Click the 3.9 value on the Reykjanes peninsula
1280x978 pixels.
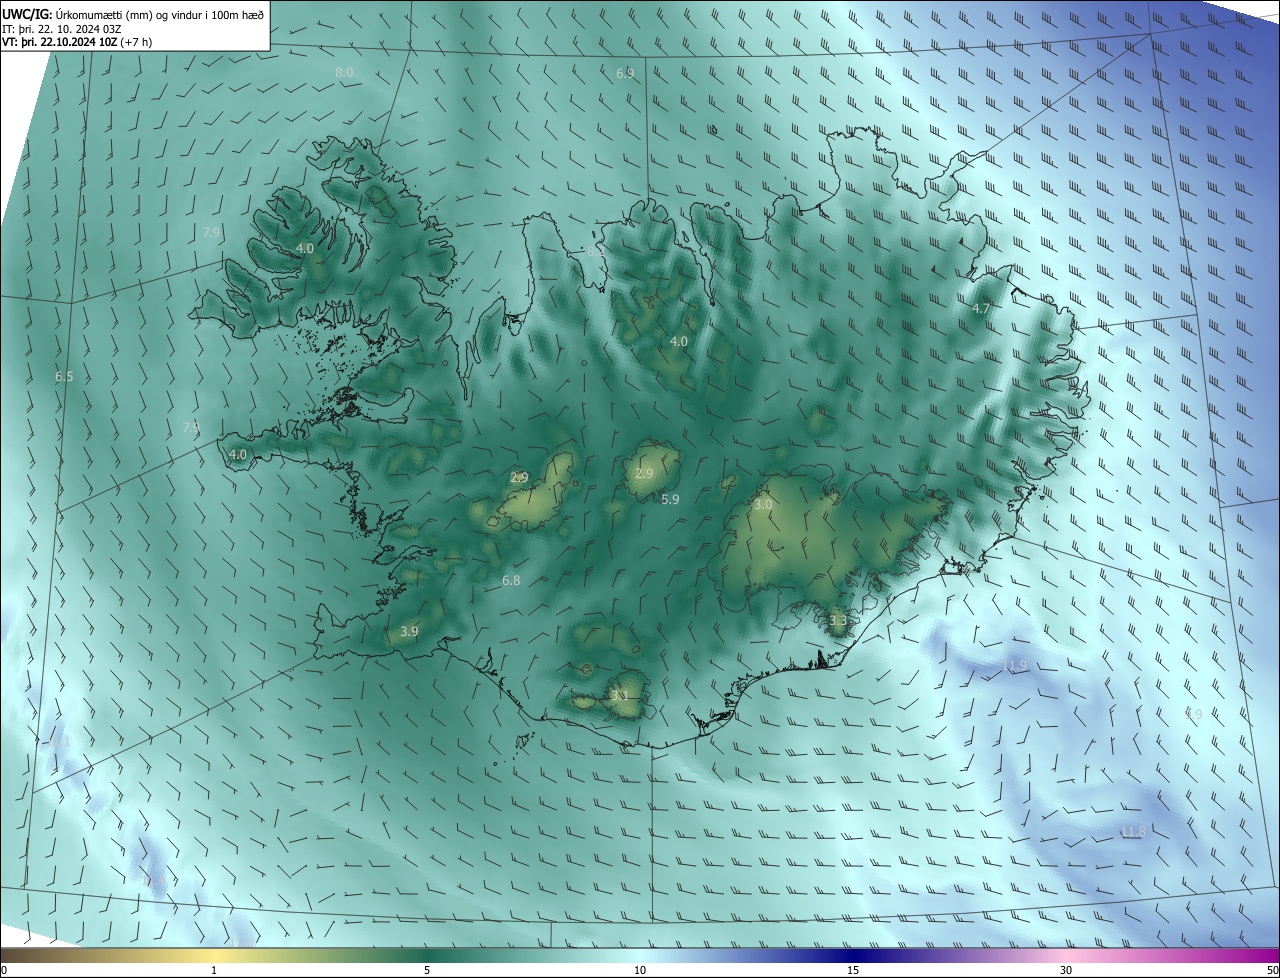(409, 632)
